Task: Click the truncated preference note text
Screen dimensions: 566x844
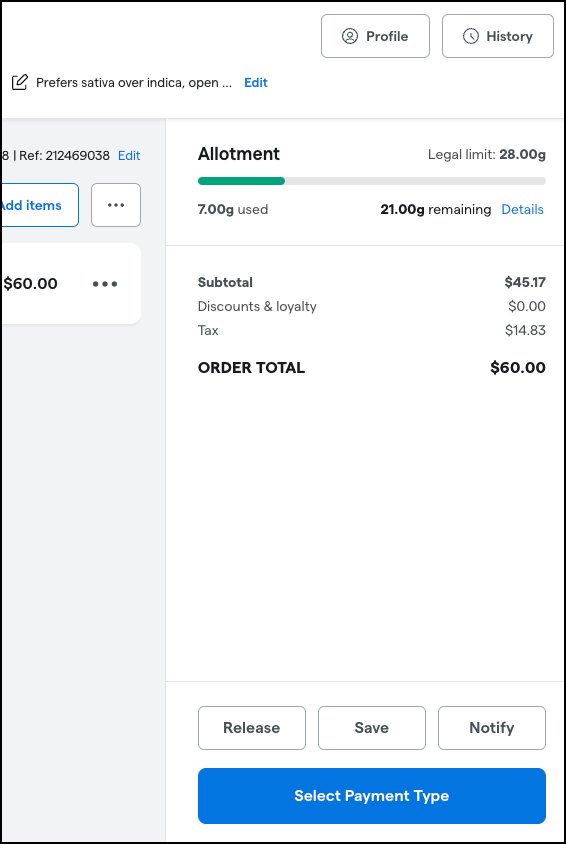Action: pyautogui.click(x=134, y=82)
